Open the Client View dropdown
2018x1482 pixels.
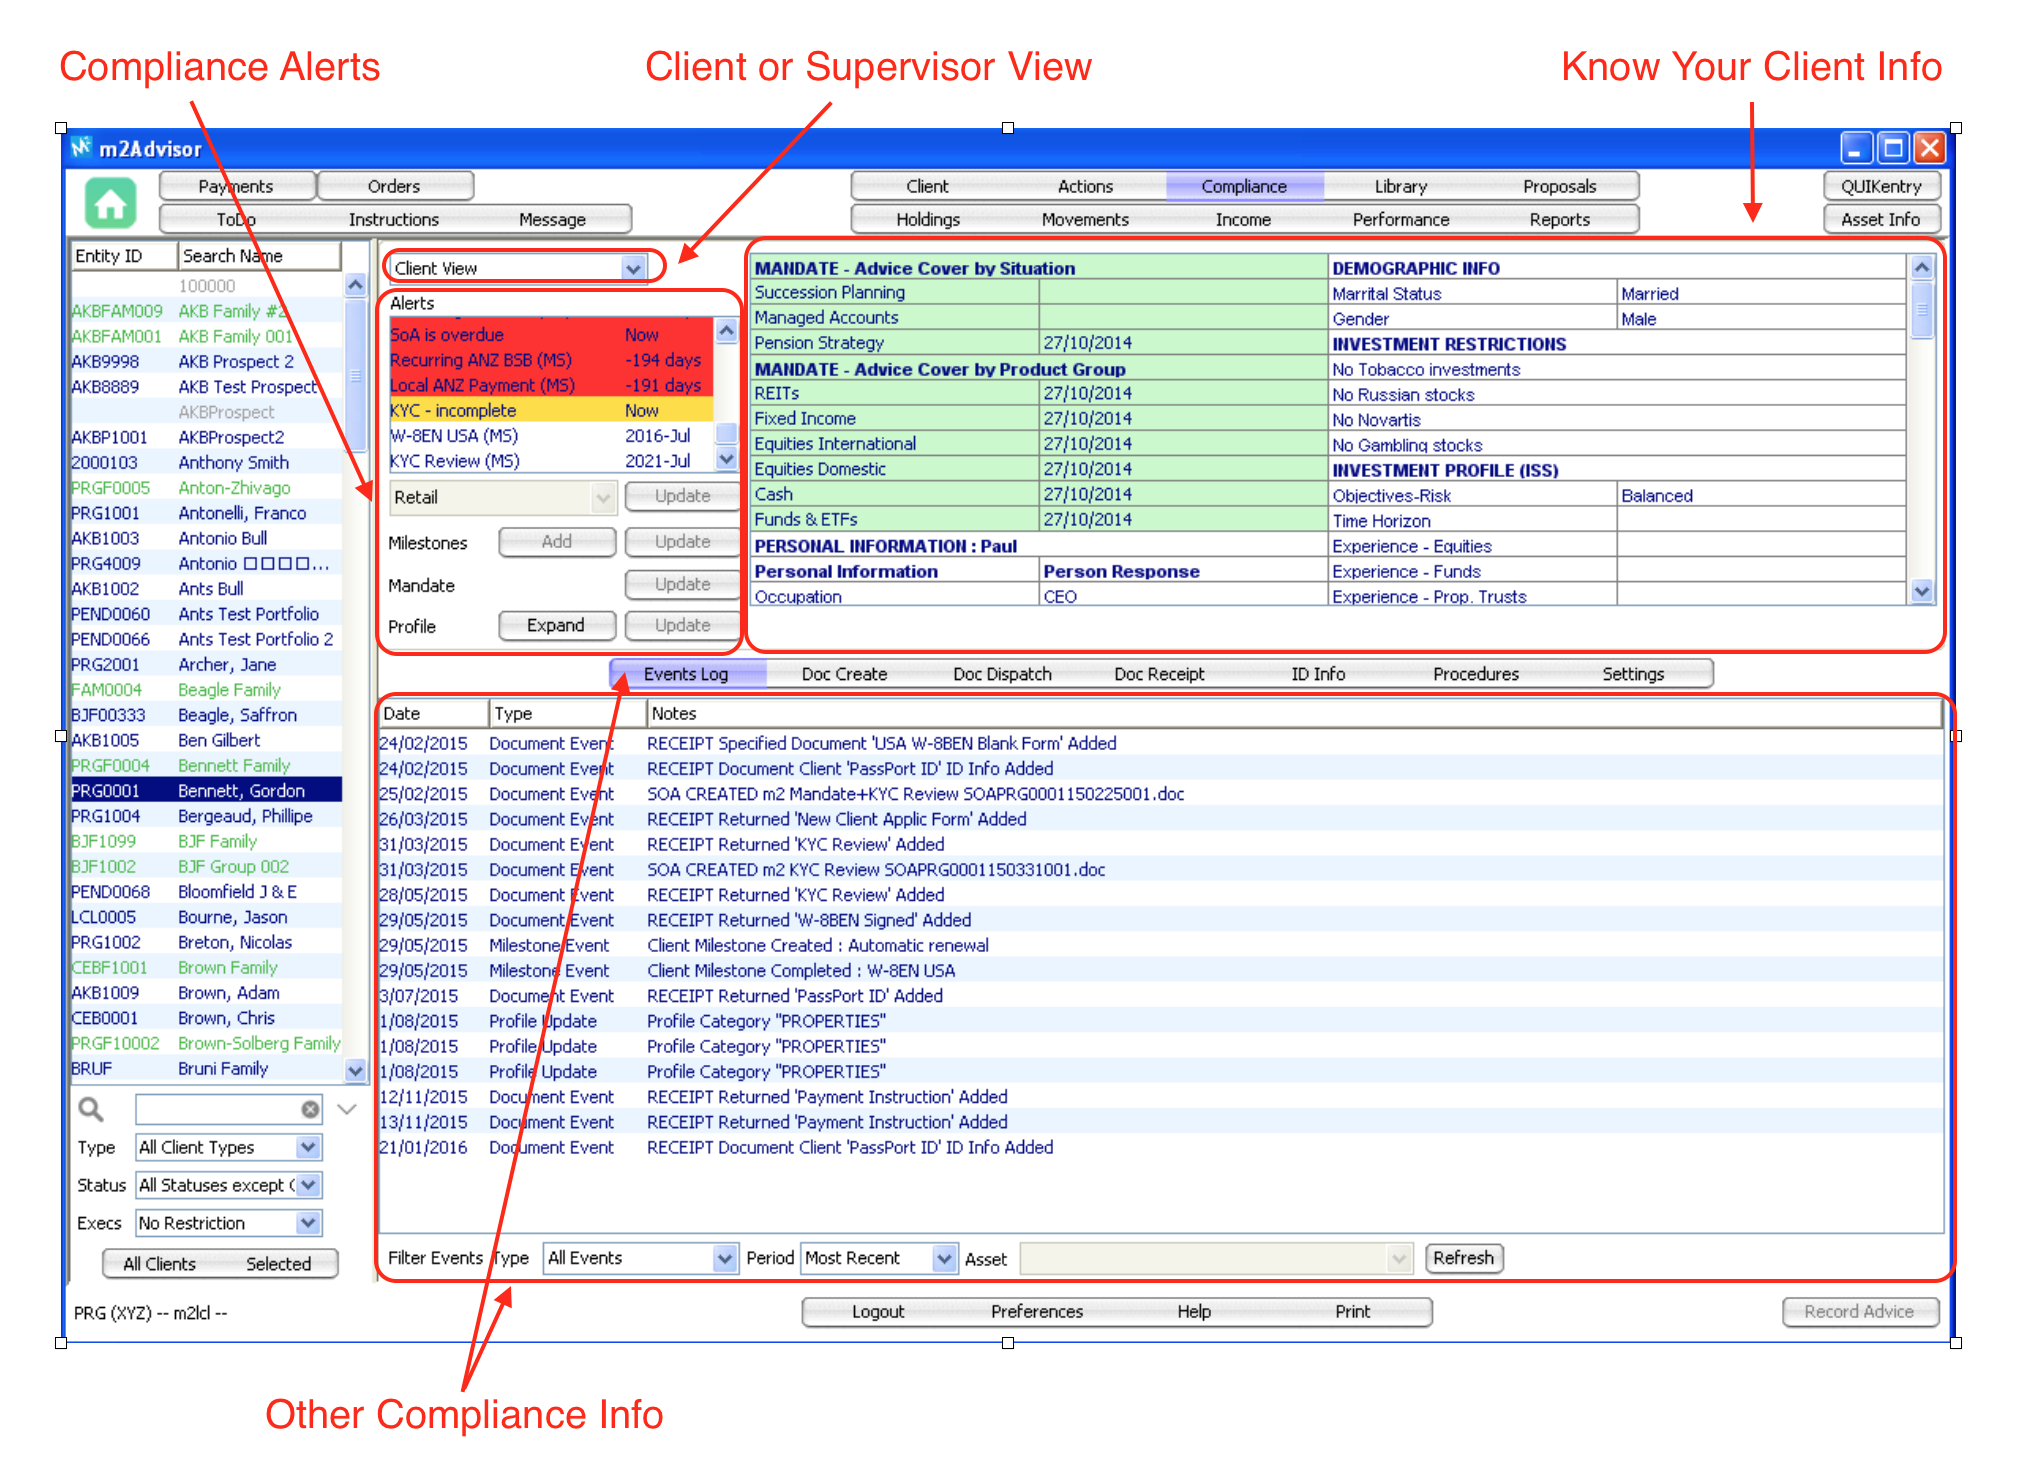632,268
